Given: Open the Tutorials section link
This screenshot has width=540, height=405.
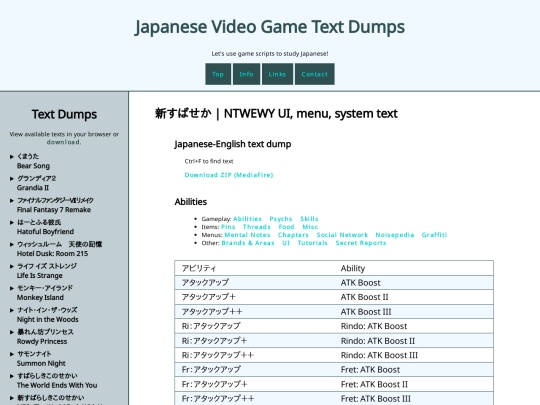Looking at the screenshot, I should click(313, 243).
